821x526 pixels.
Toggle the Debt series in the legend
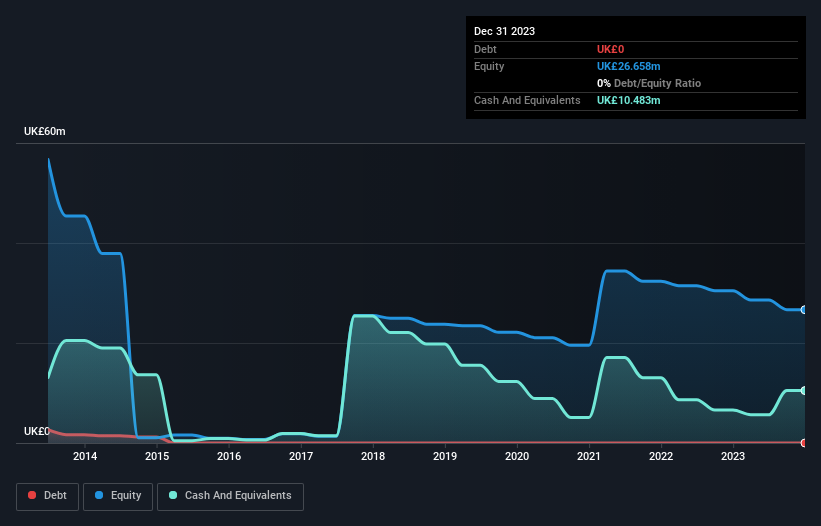tap(48, 496)
